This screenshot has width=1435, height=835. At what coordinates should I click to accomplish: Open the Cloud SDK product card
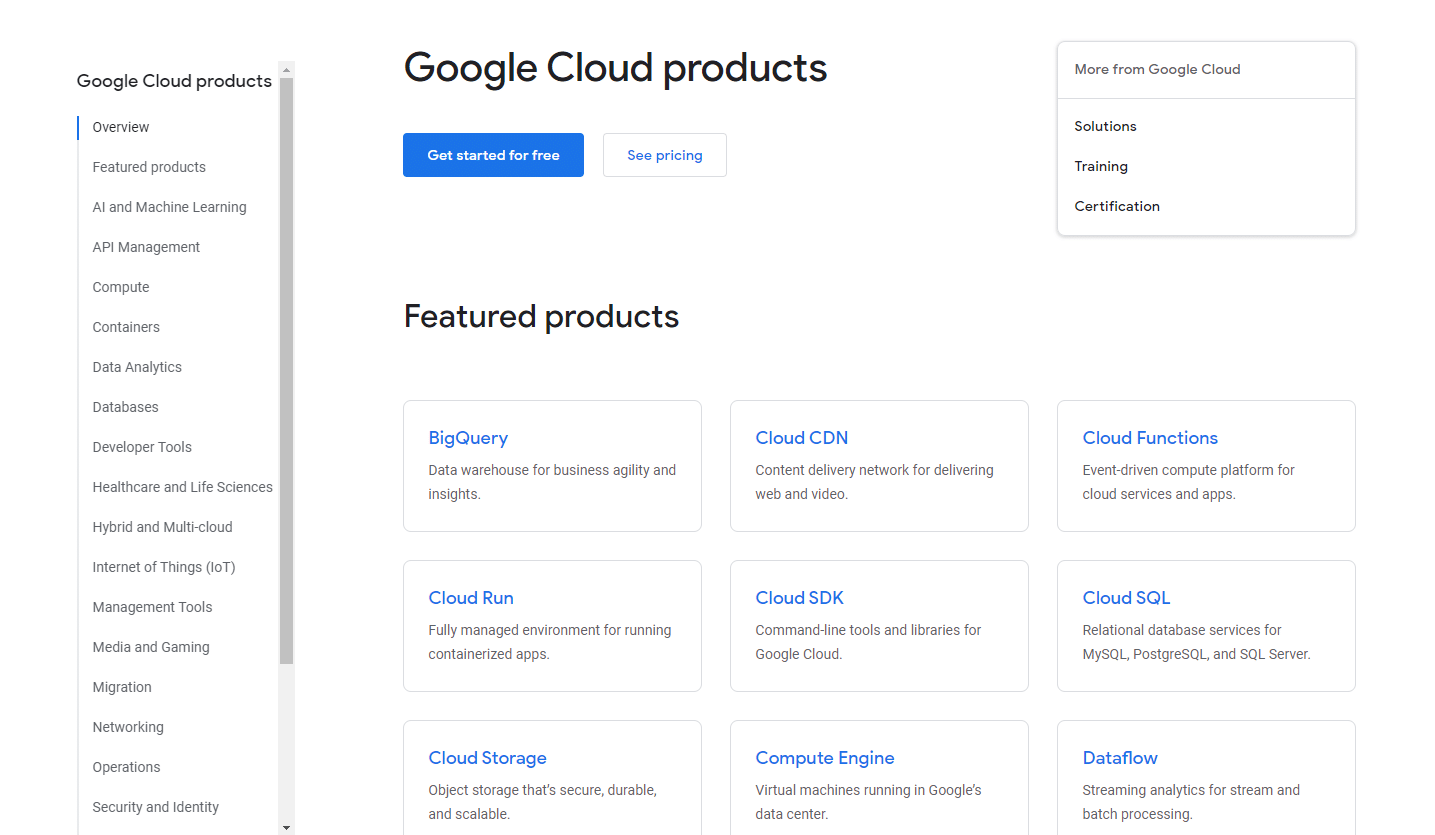[x=800, y=597]
